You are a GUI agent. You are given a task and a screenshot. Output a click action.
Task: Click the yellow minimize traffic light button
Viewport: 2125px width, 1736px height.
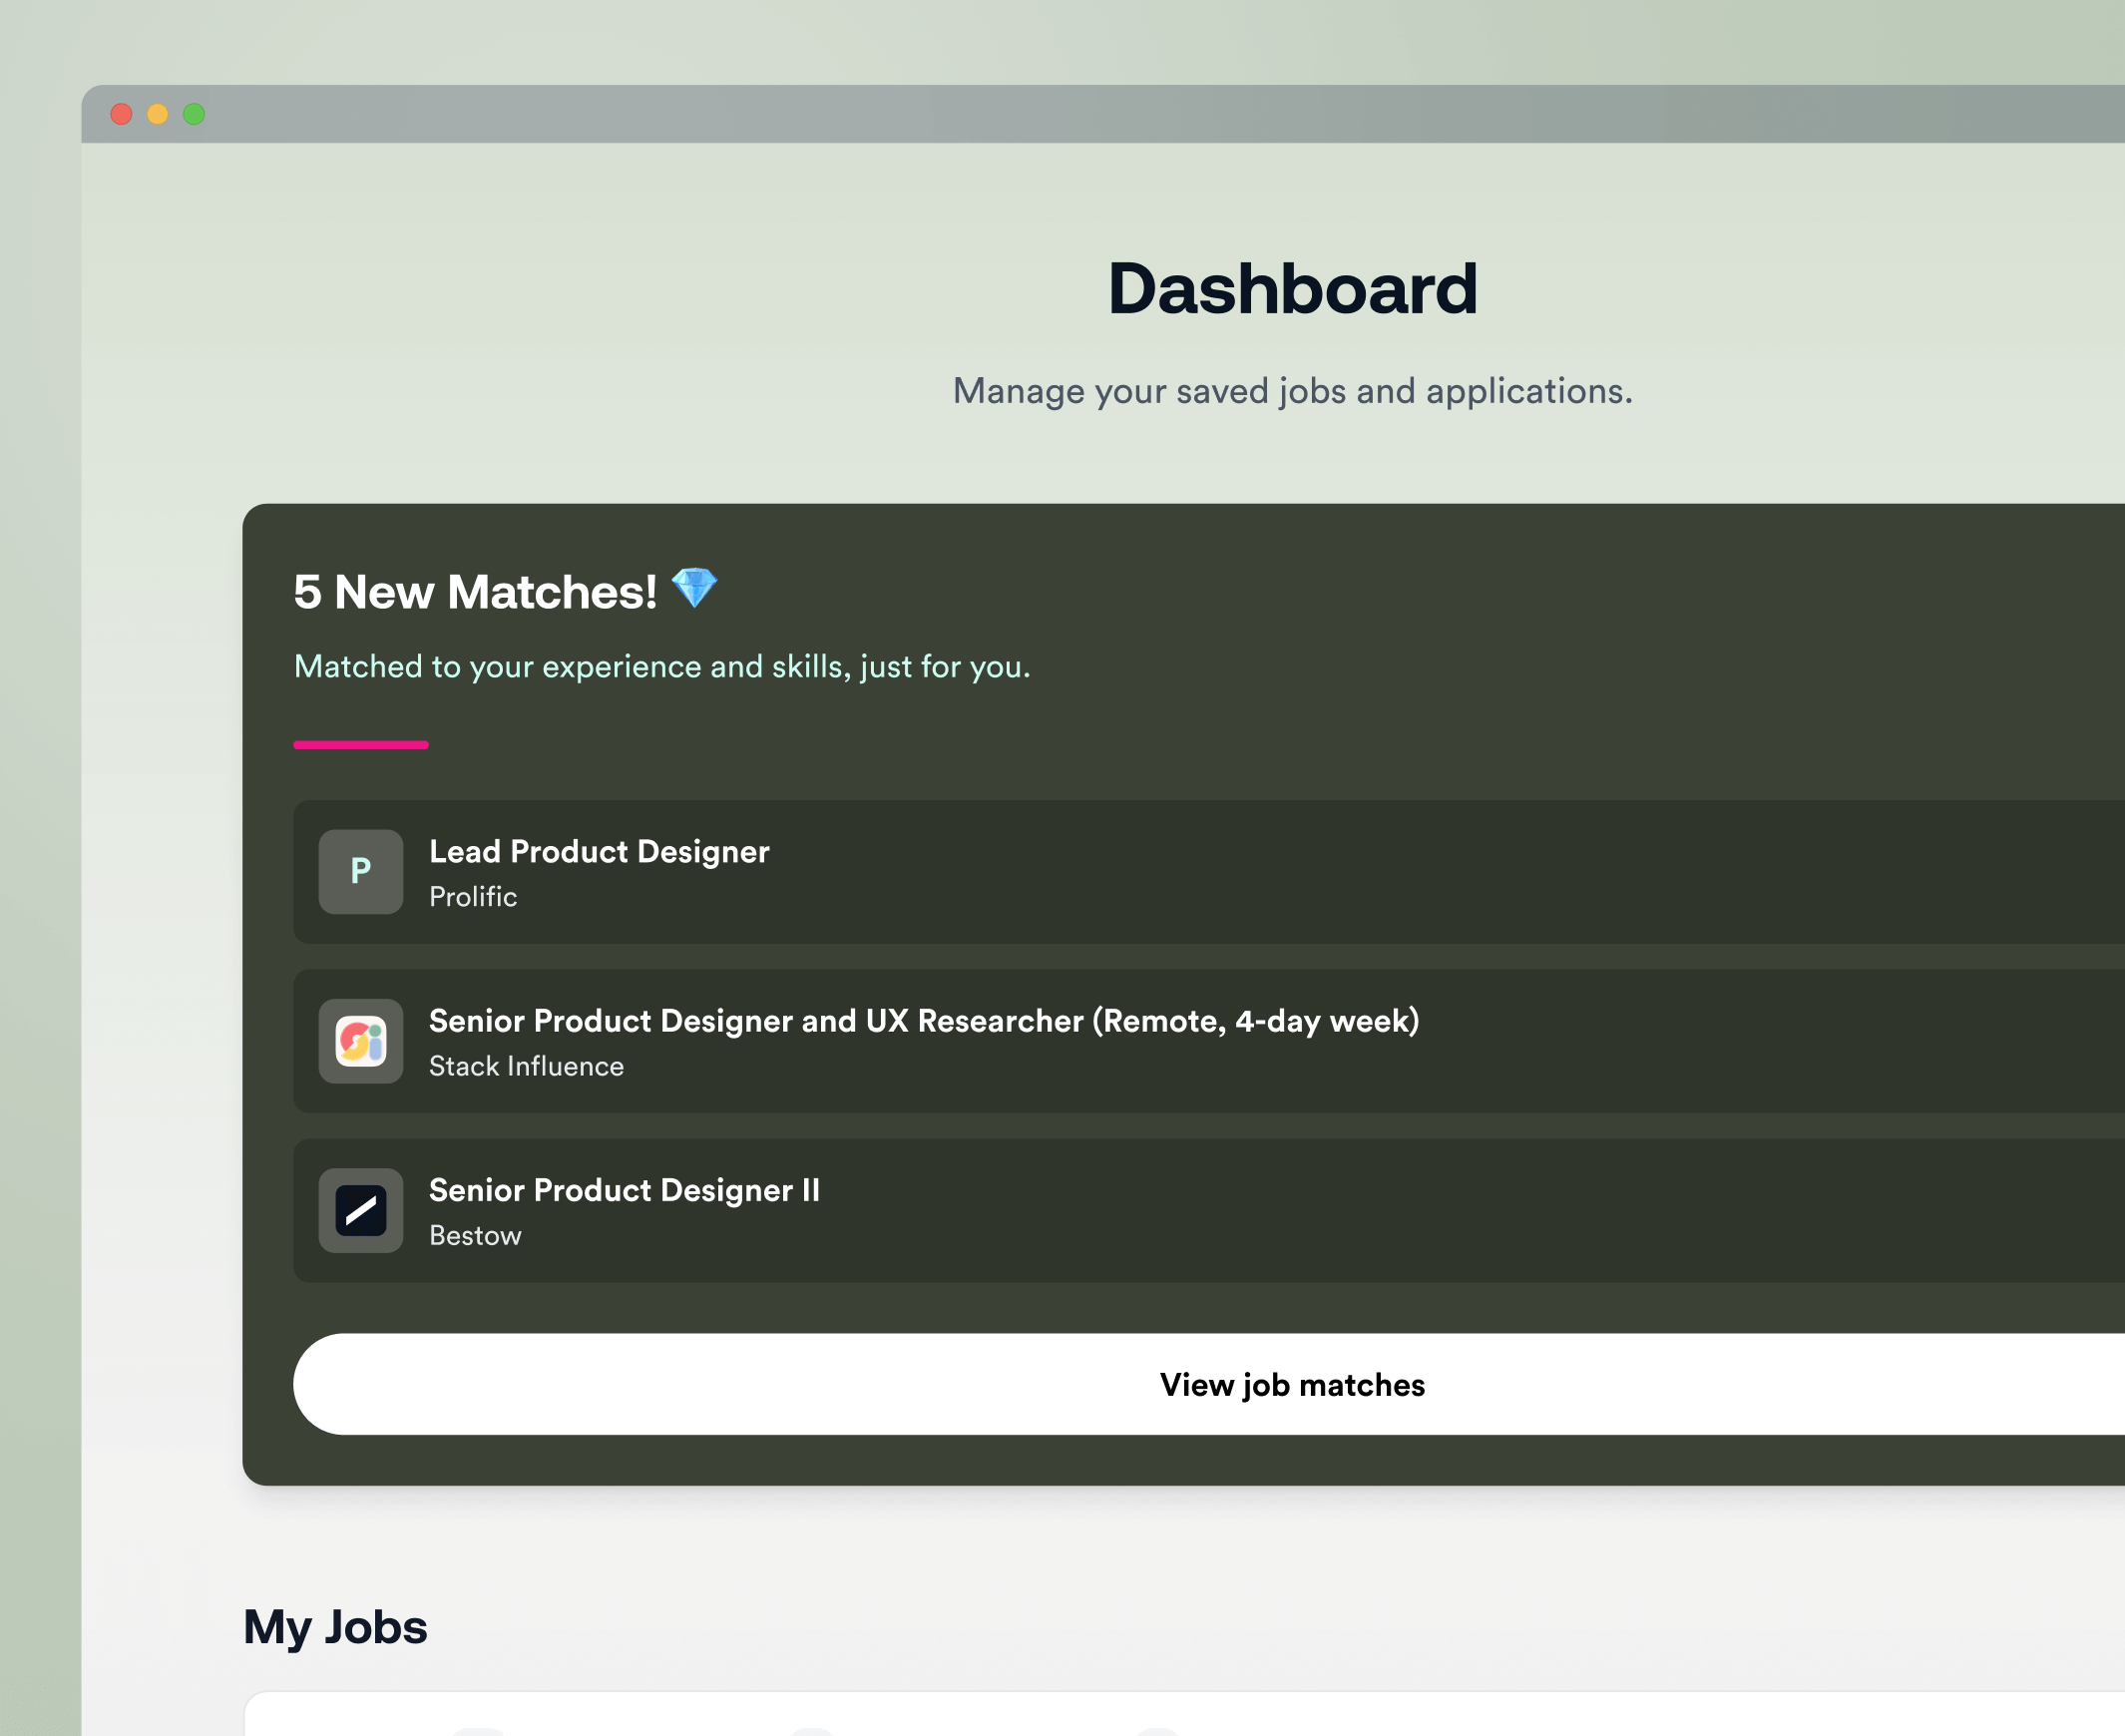157,115
